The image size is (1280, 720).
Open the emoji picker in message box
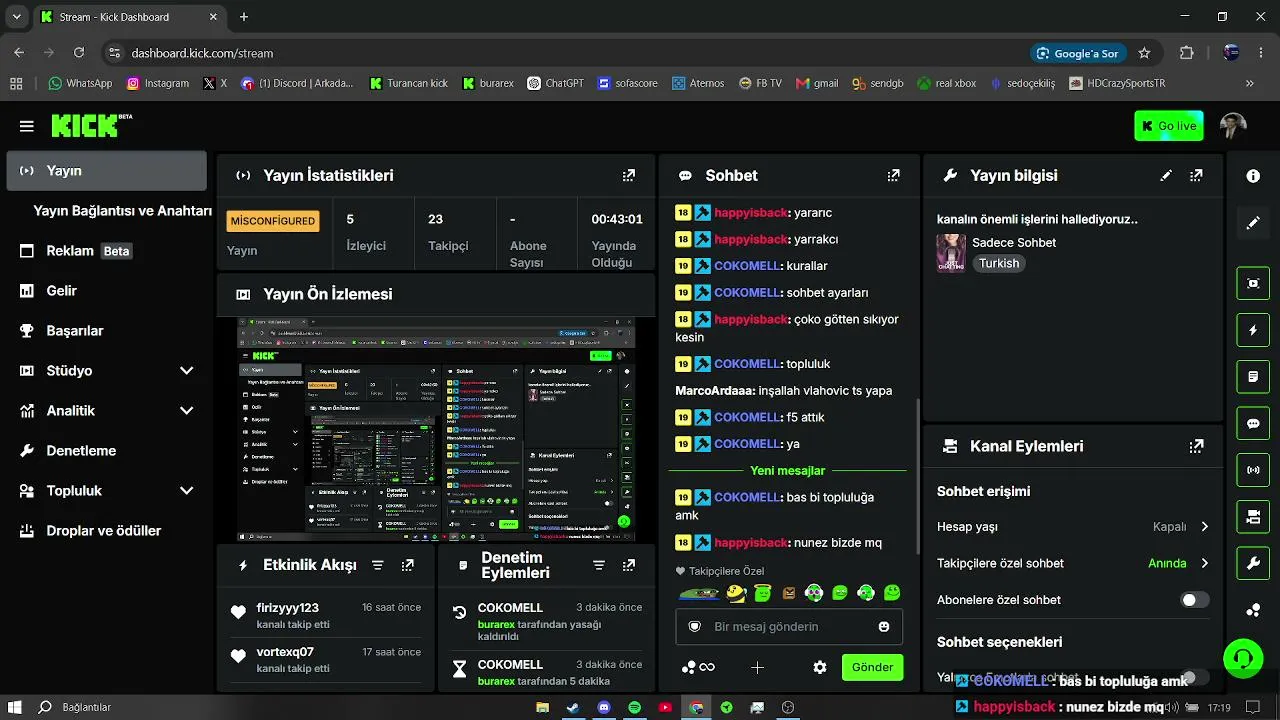pos(884,627)
